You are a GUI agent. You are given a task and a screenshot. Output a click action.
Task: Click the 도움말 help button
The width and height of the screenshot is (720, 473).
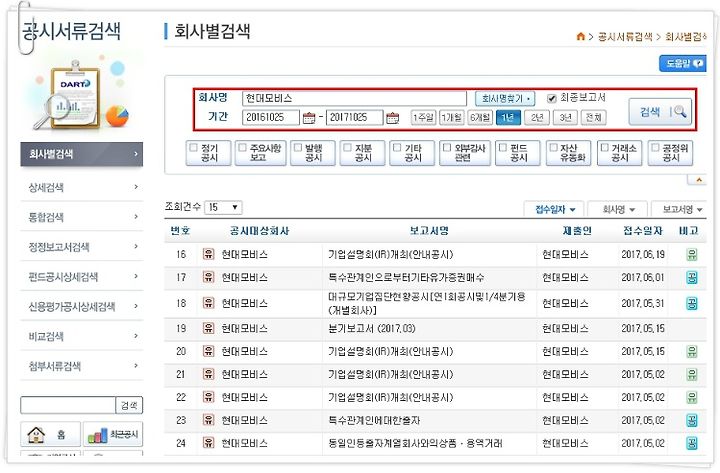pyautogui.click(x=683, y=63)
